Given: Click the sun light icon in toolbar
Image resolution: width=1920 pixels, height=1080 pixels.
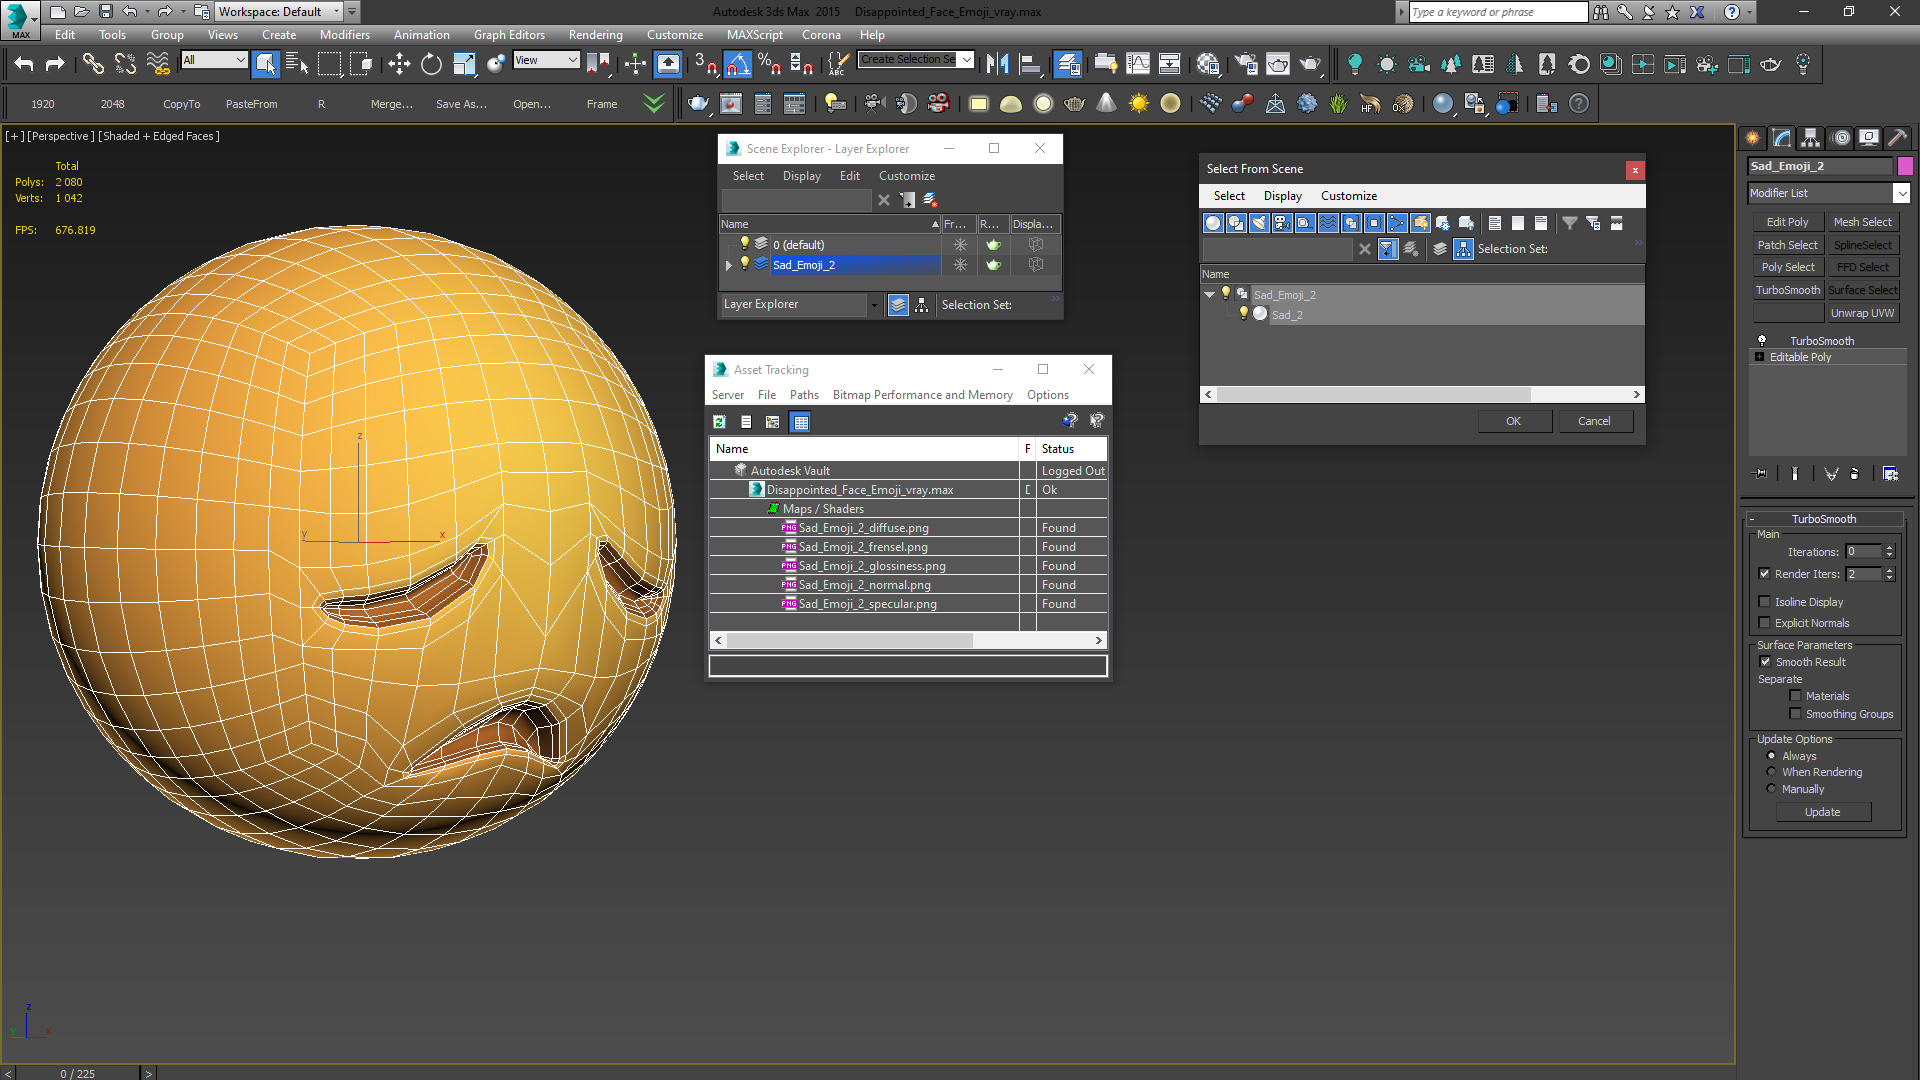Looking at the screenshot, I should coord(1138,103).
